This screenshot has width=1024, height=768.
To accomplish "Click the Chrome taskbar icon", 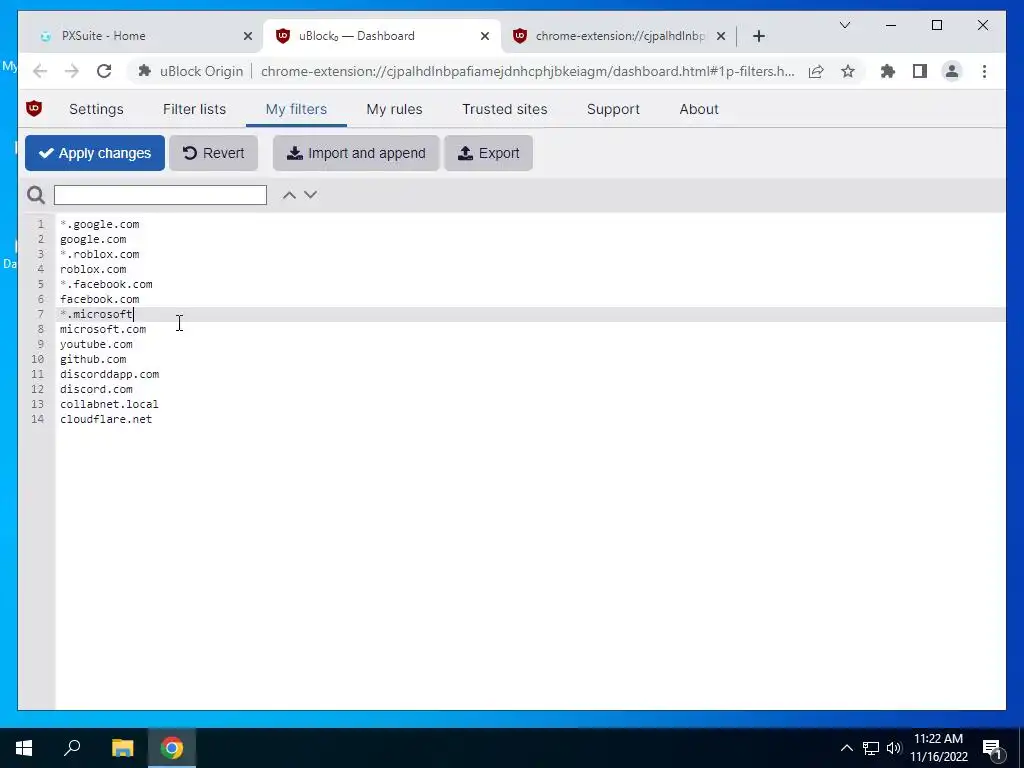I will coord(172,748).
